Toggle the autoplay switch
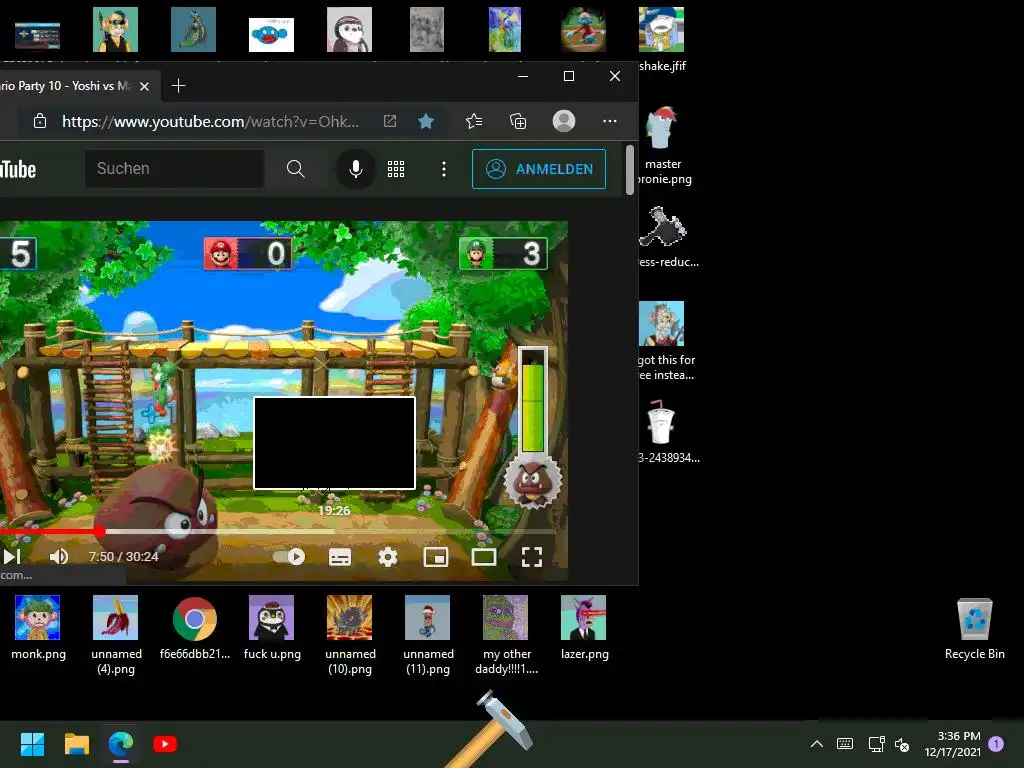 tap(289, 556)
